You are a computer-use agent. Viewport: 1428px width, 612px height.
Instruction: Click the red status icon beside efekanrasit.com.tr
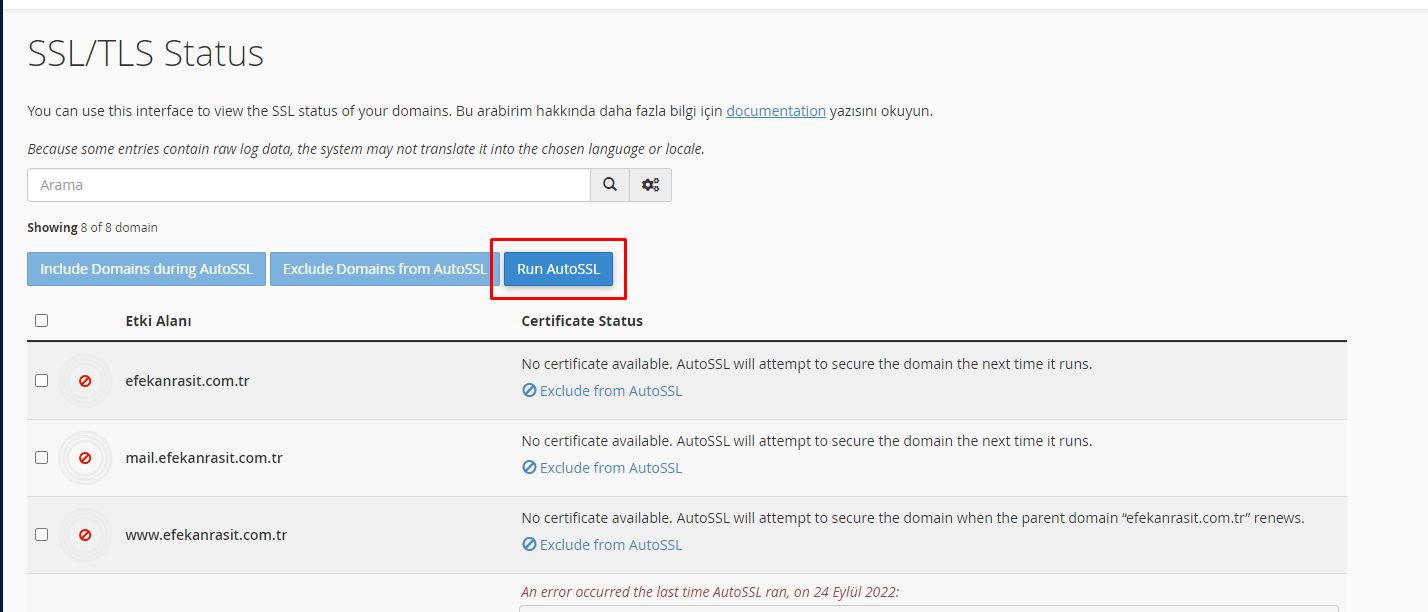(85, 380)
